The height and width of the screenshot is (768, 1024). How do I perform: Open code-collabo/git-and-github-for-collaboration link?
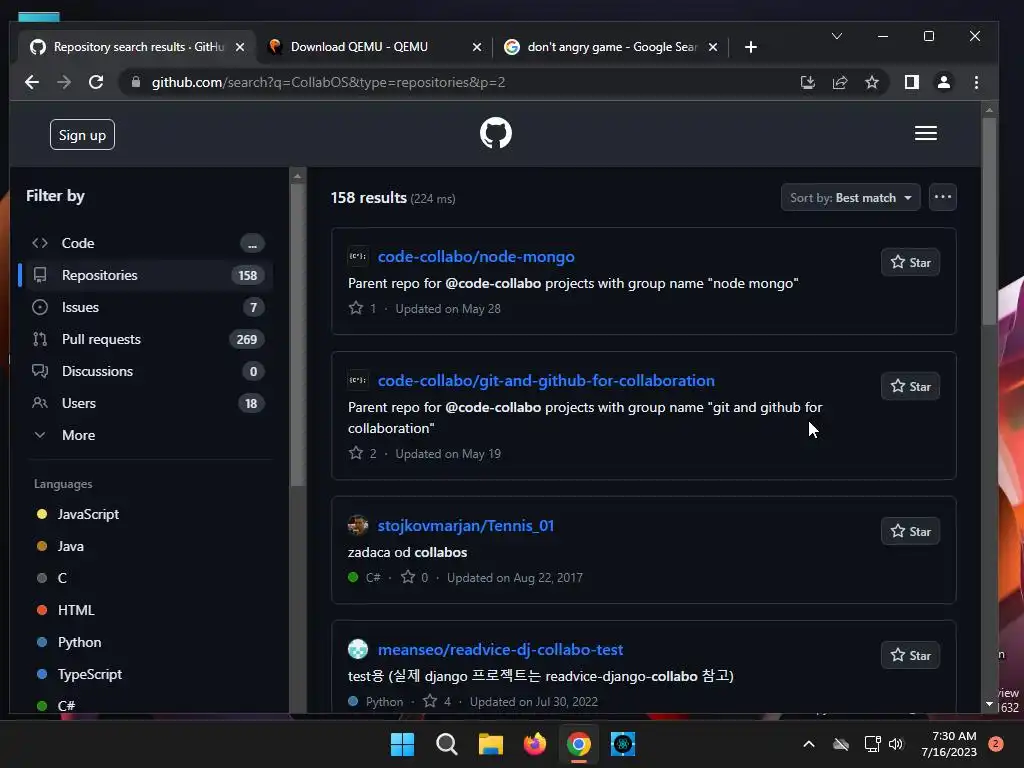coord(546,381)
